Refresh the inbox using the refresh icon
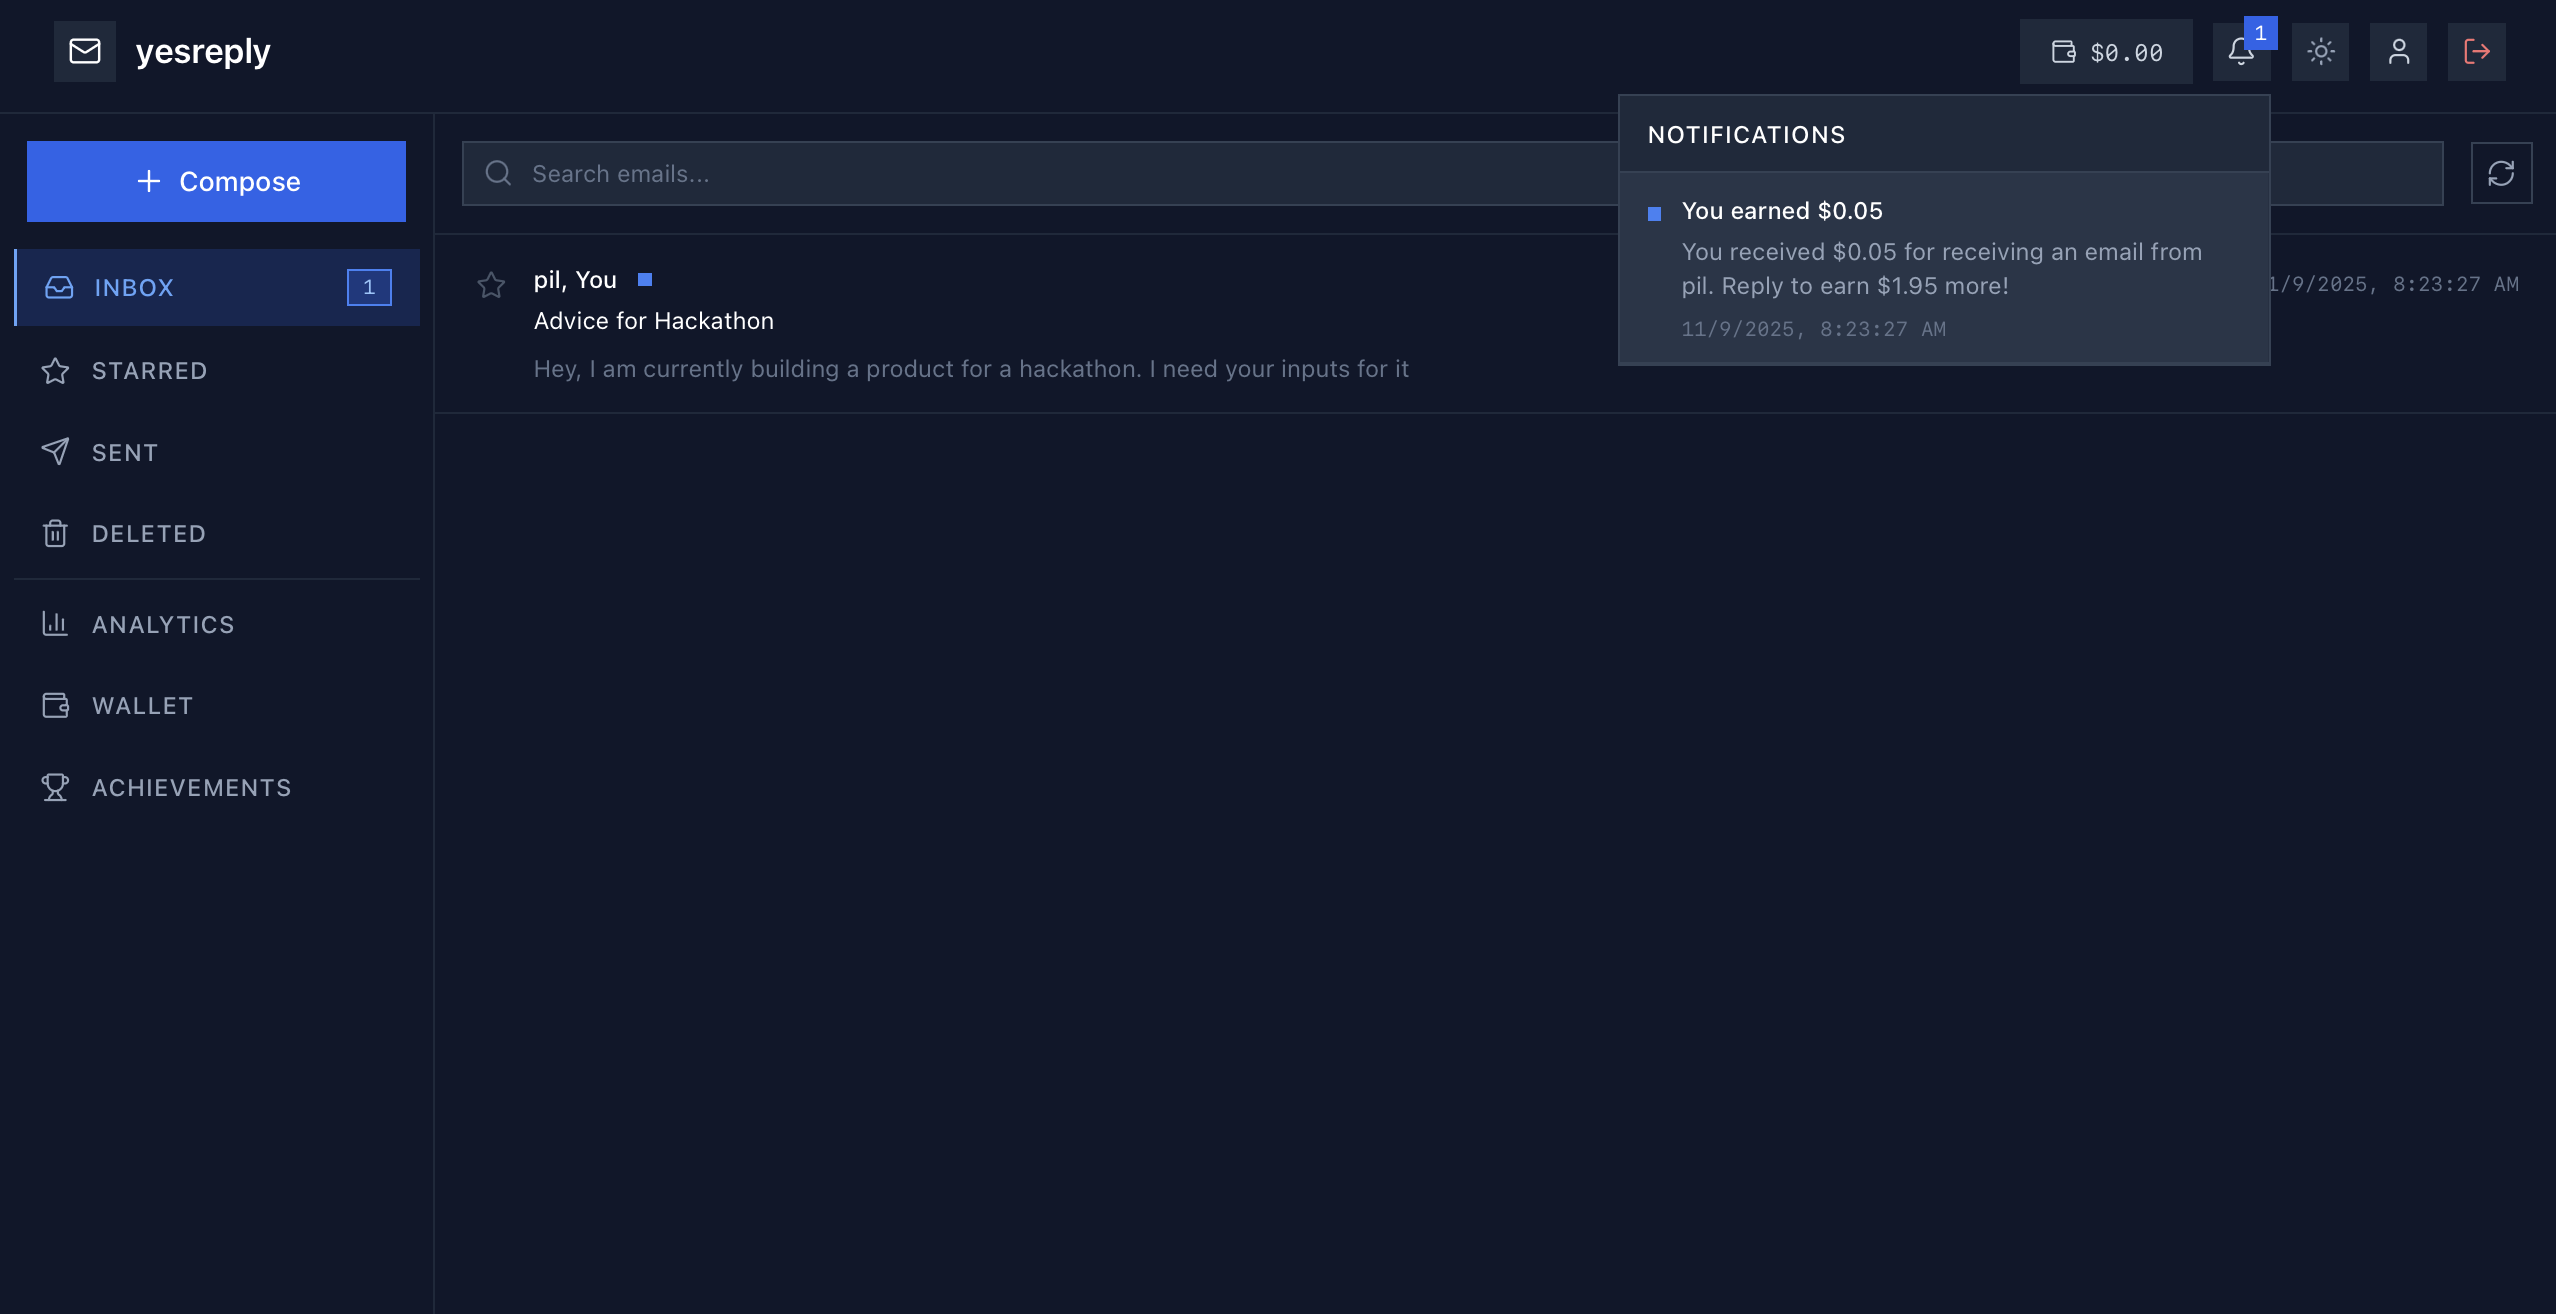 2501,174
